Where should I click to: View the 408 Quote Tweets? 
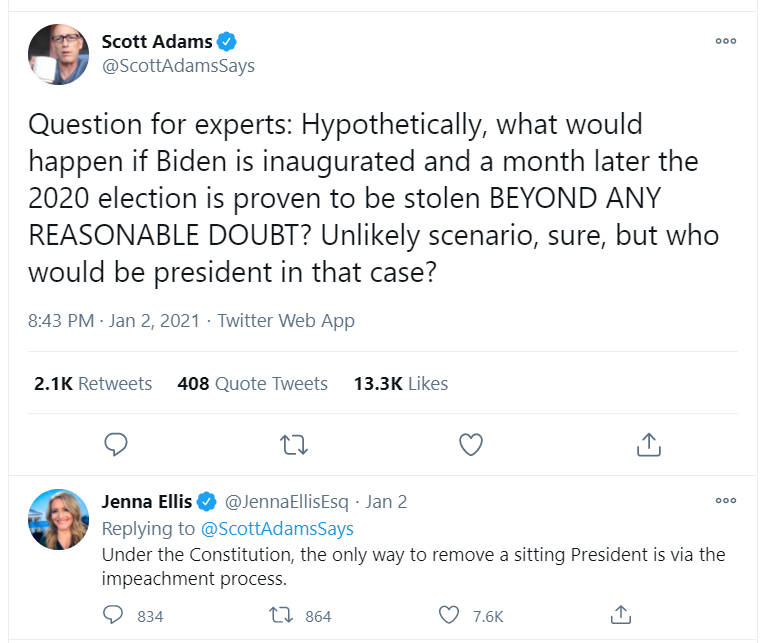252,383
